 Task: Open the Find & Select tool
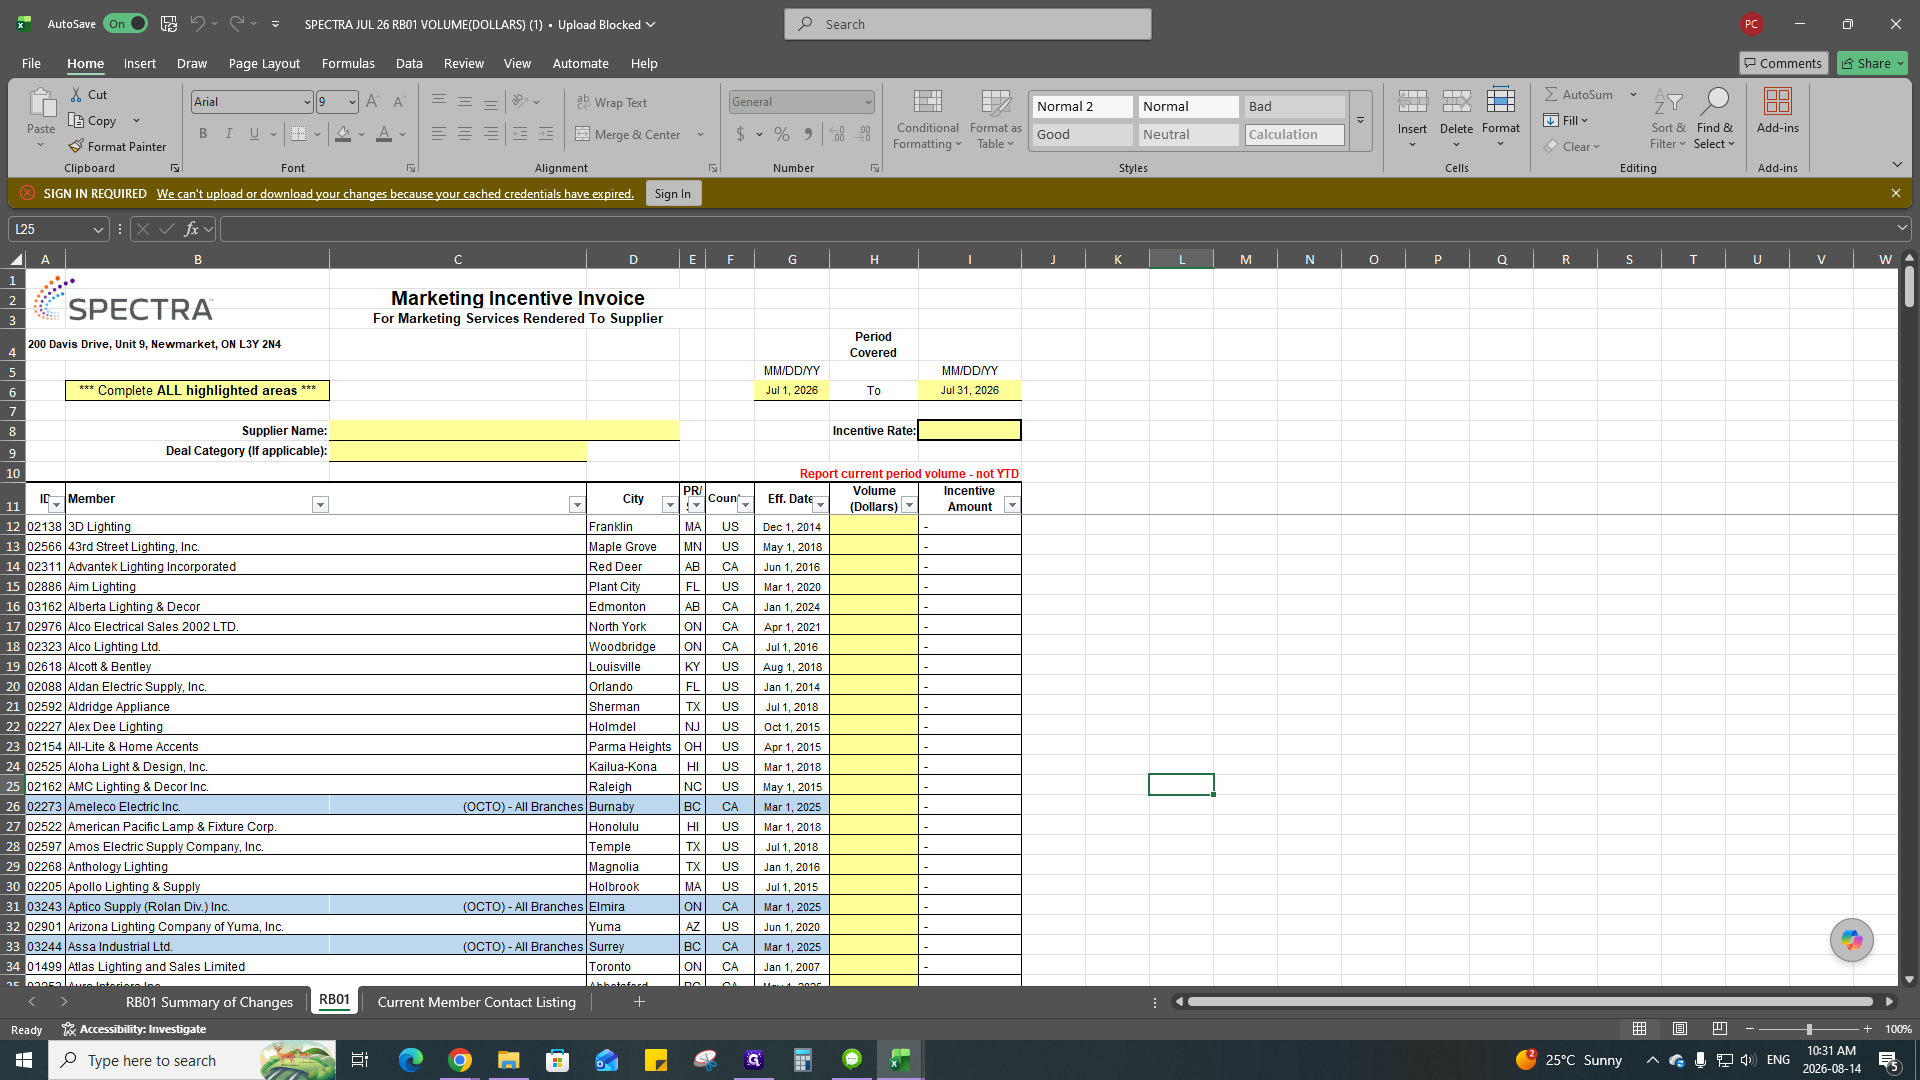[x=1714, y=119]
